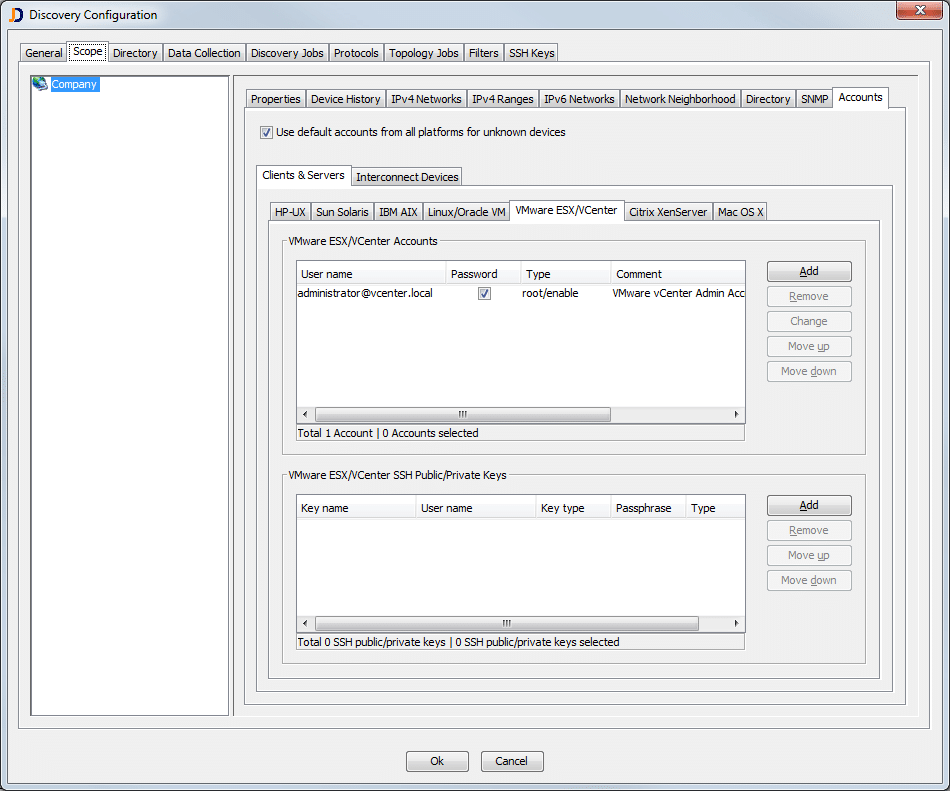Sort accounts by the User name column header
Viewport: 950px width, 791px height.
pos(370,272)
